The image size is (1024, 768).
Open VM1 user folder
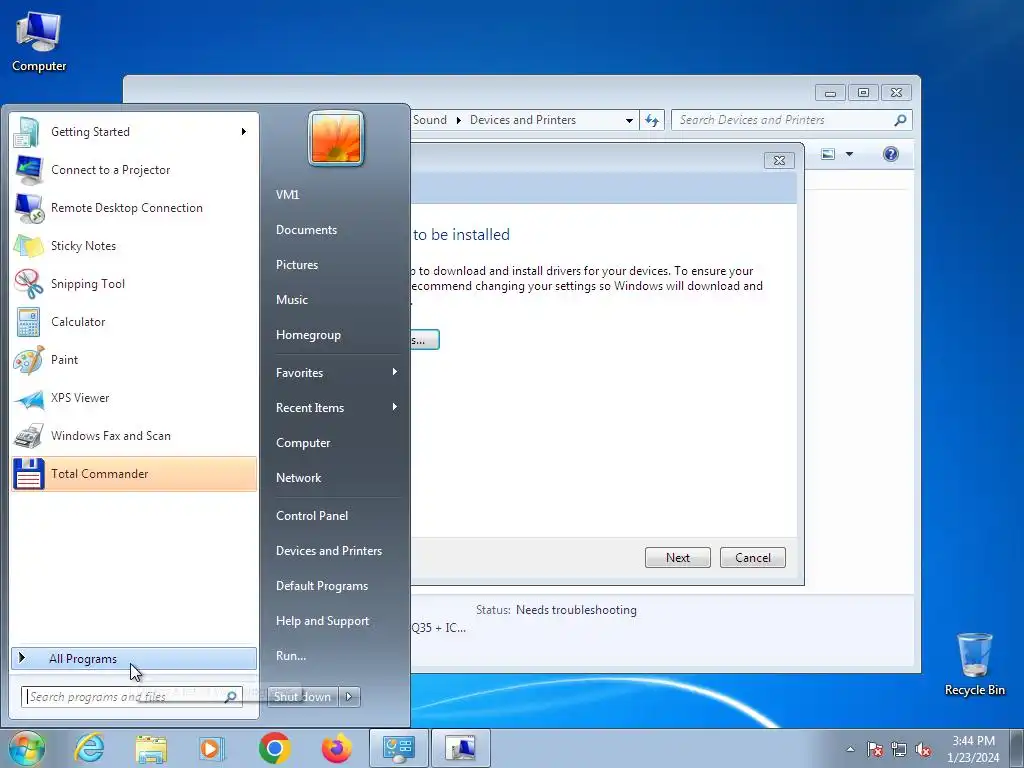287,195
